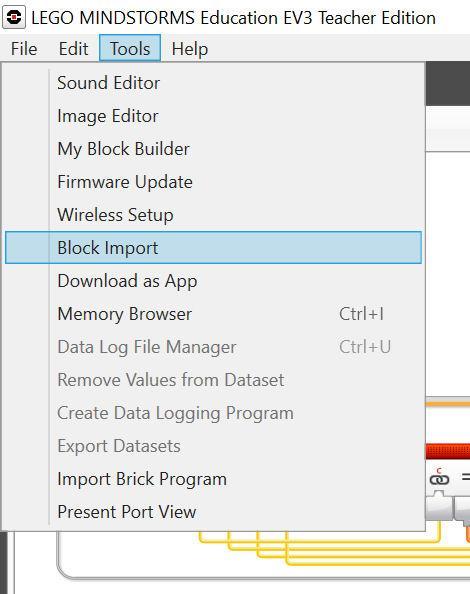Select Import Brick Program
This screenshot has width=470, height=594.
click(213, 479)
